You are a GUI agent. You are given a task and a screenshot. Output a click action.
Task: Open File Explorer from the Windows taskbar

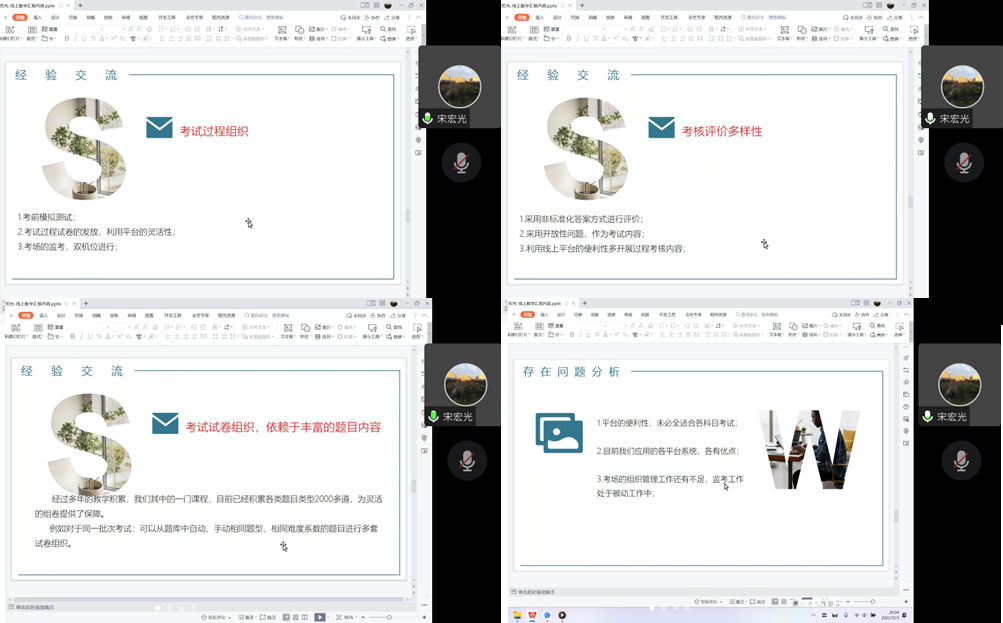[x=518, y=615]
